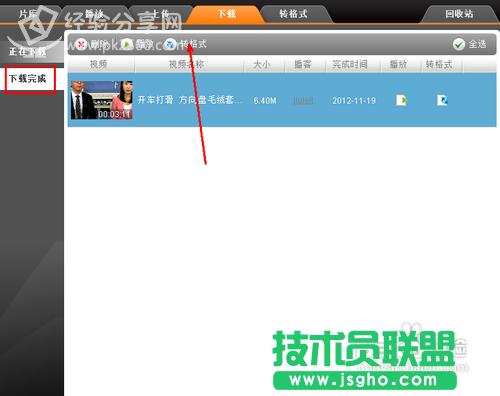
Task: Click the 全选 select-all label
Action: pyautogui.click(x=477, y=44)
